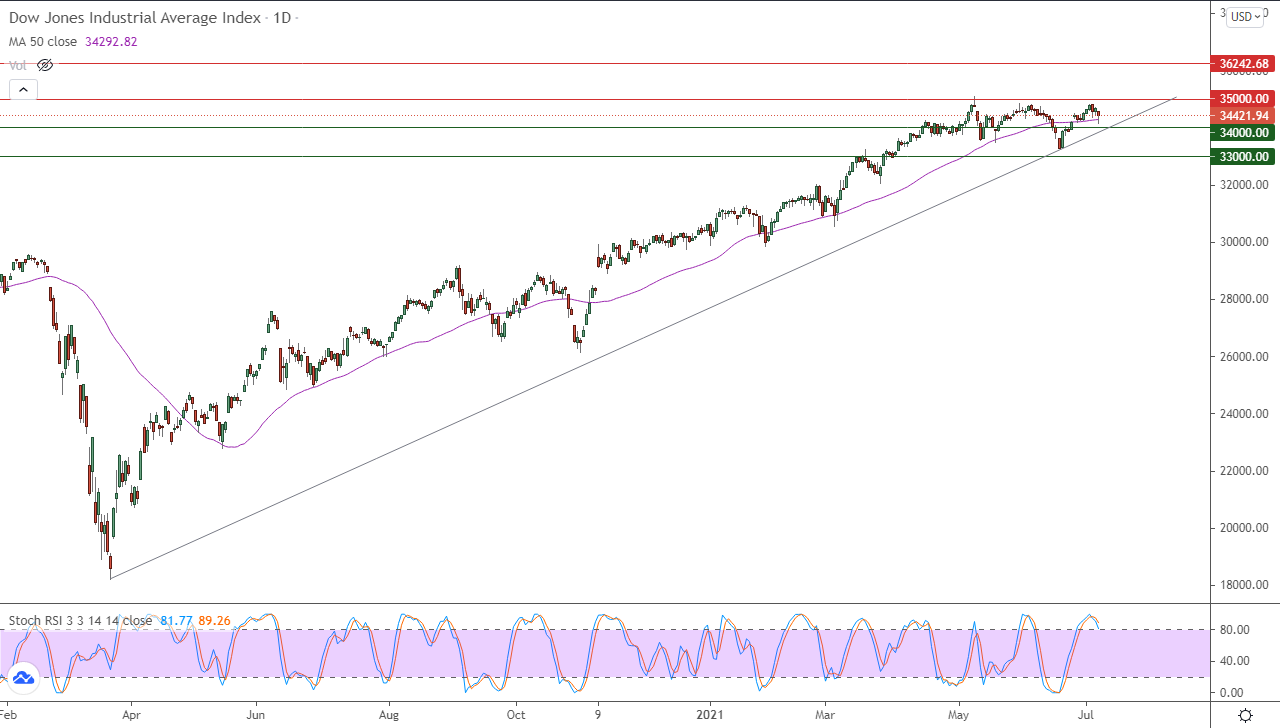Click the Apr label on the time axis
Image resolution: width=1280 pixels, height=728 pixels.
point(130,715)
